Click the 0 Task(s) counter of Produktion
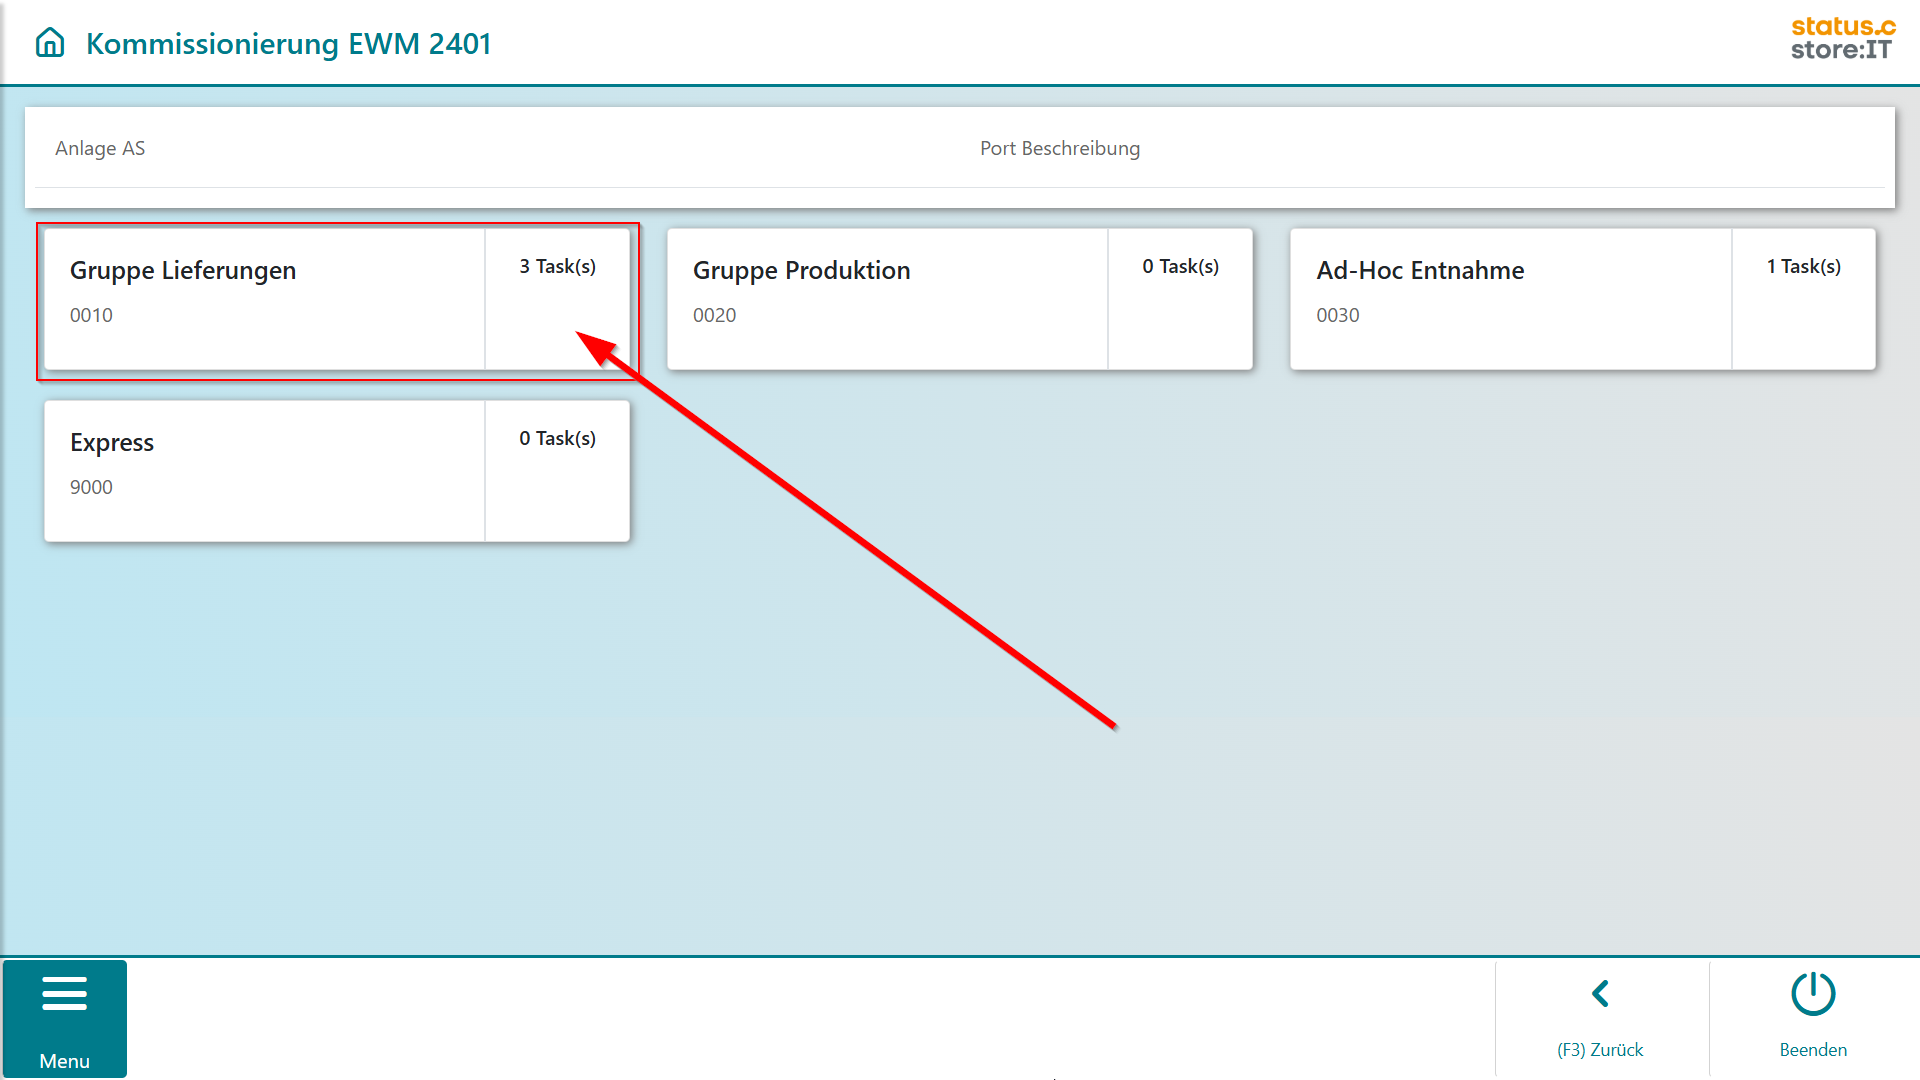1920x1080 pixels. pos(1180,267)
